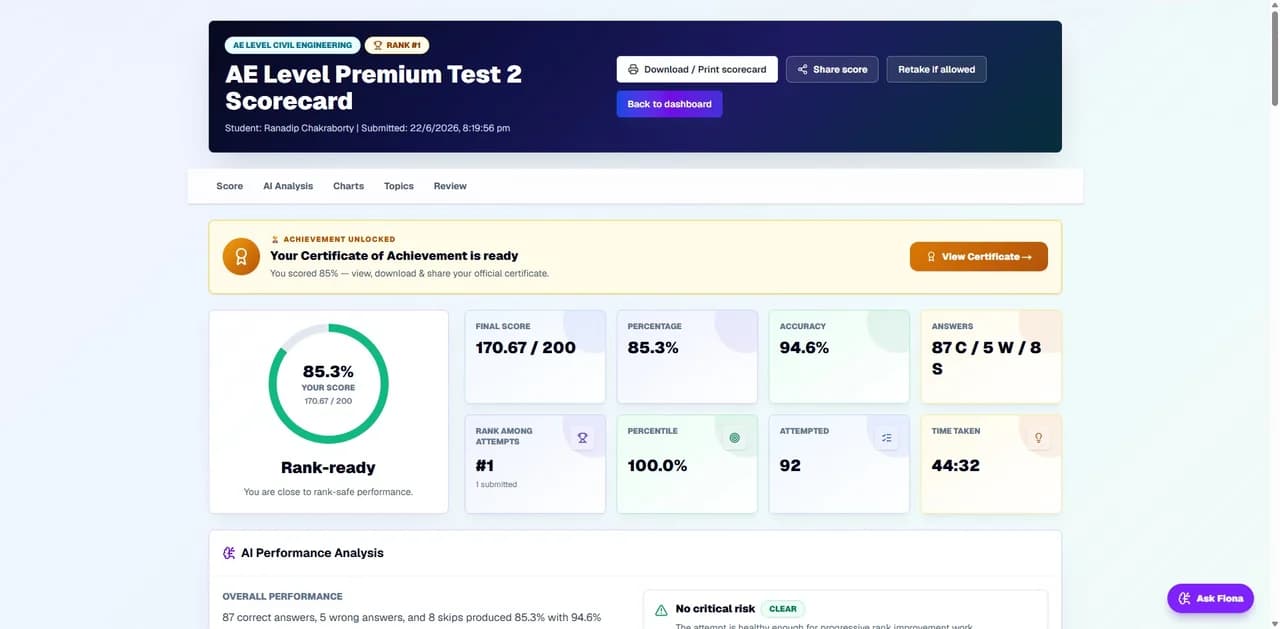Click the Percentile value 100.0%
Image resolution: width=1280 pixels, height=629 pixels.
tap(657, 465)
